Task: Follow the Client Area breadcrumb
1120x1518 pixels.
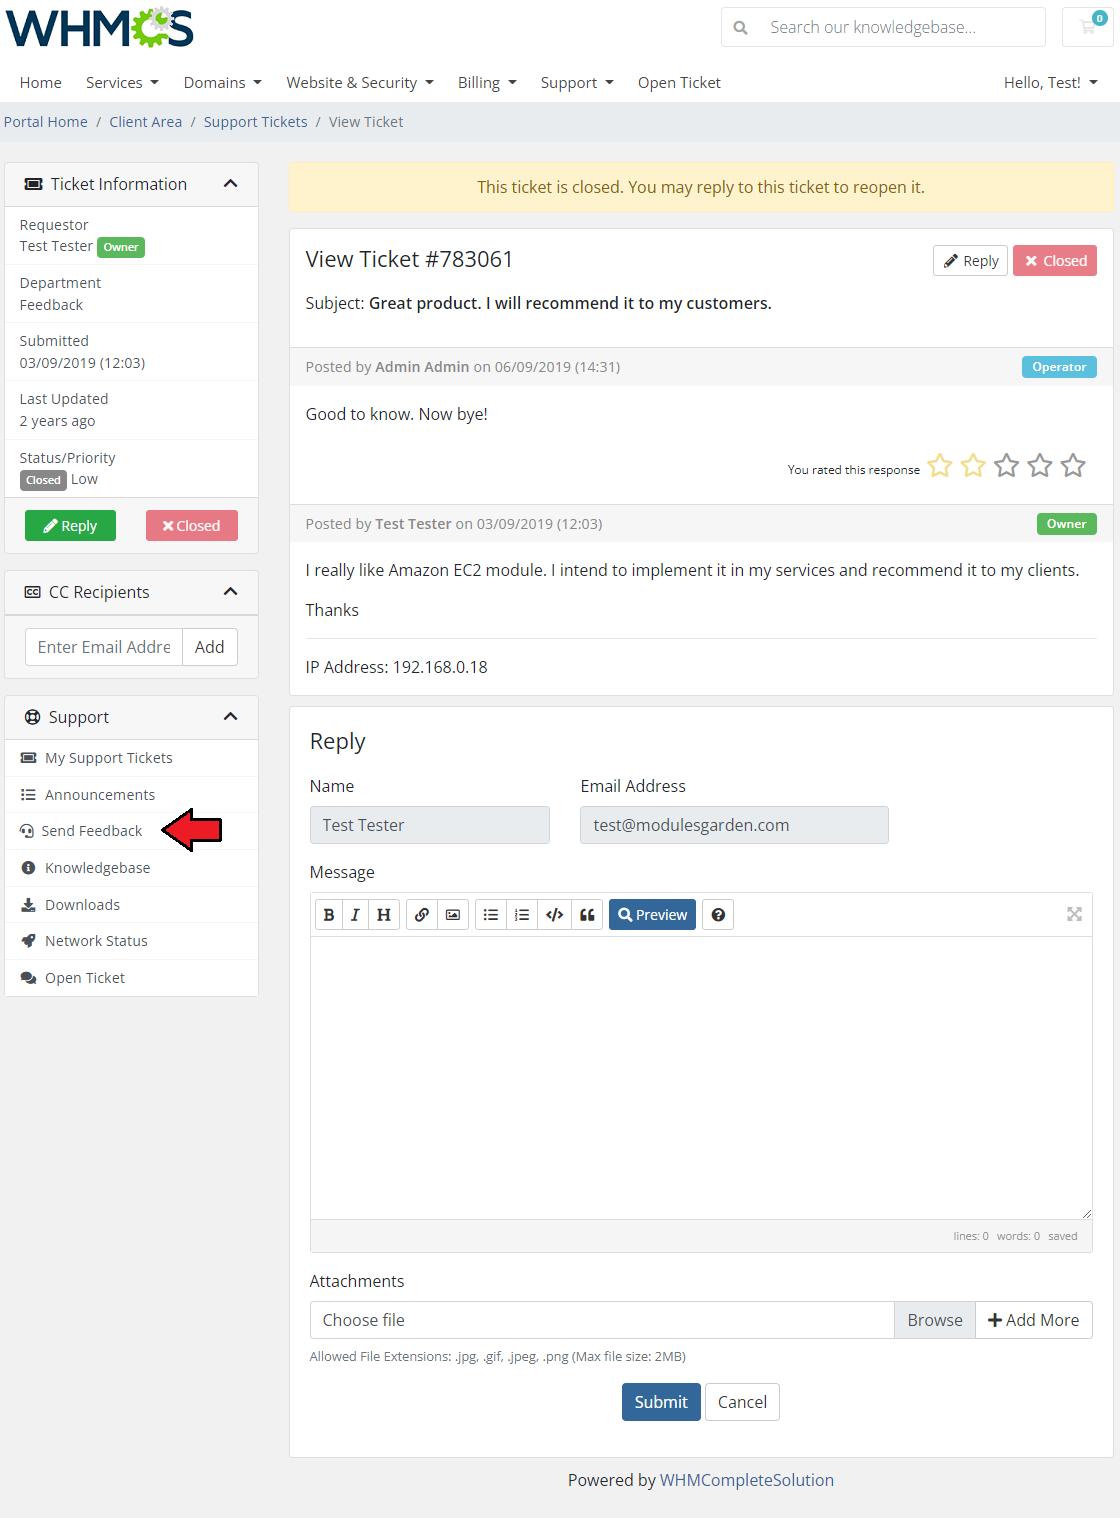Action: pyautogui.click(x=146, y=122)
